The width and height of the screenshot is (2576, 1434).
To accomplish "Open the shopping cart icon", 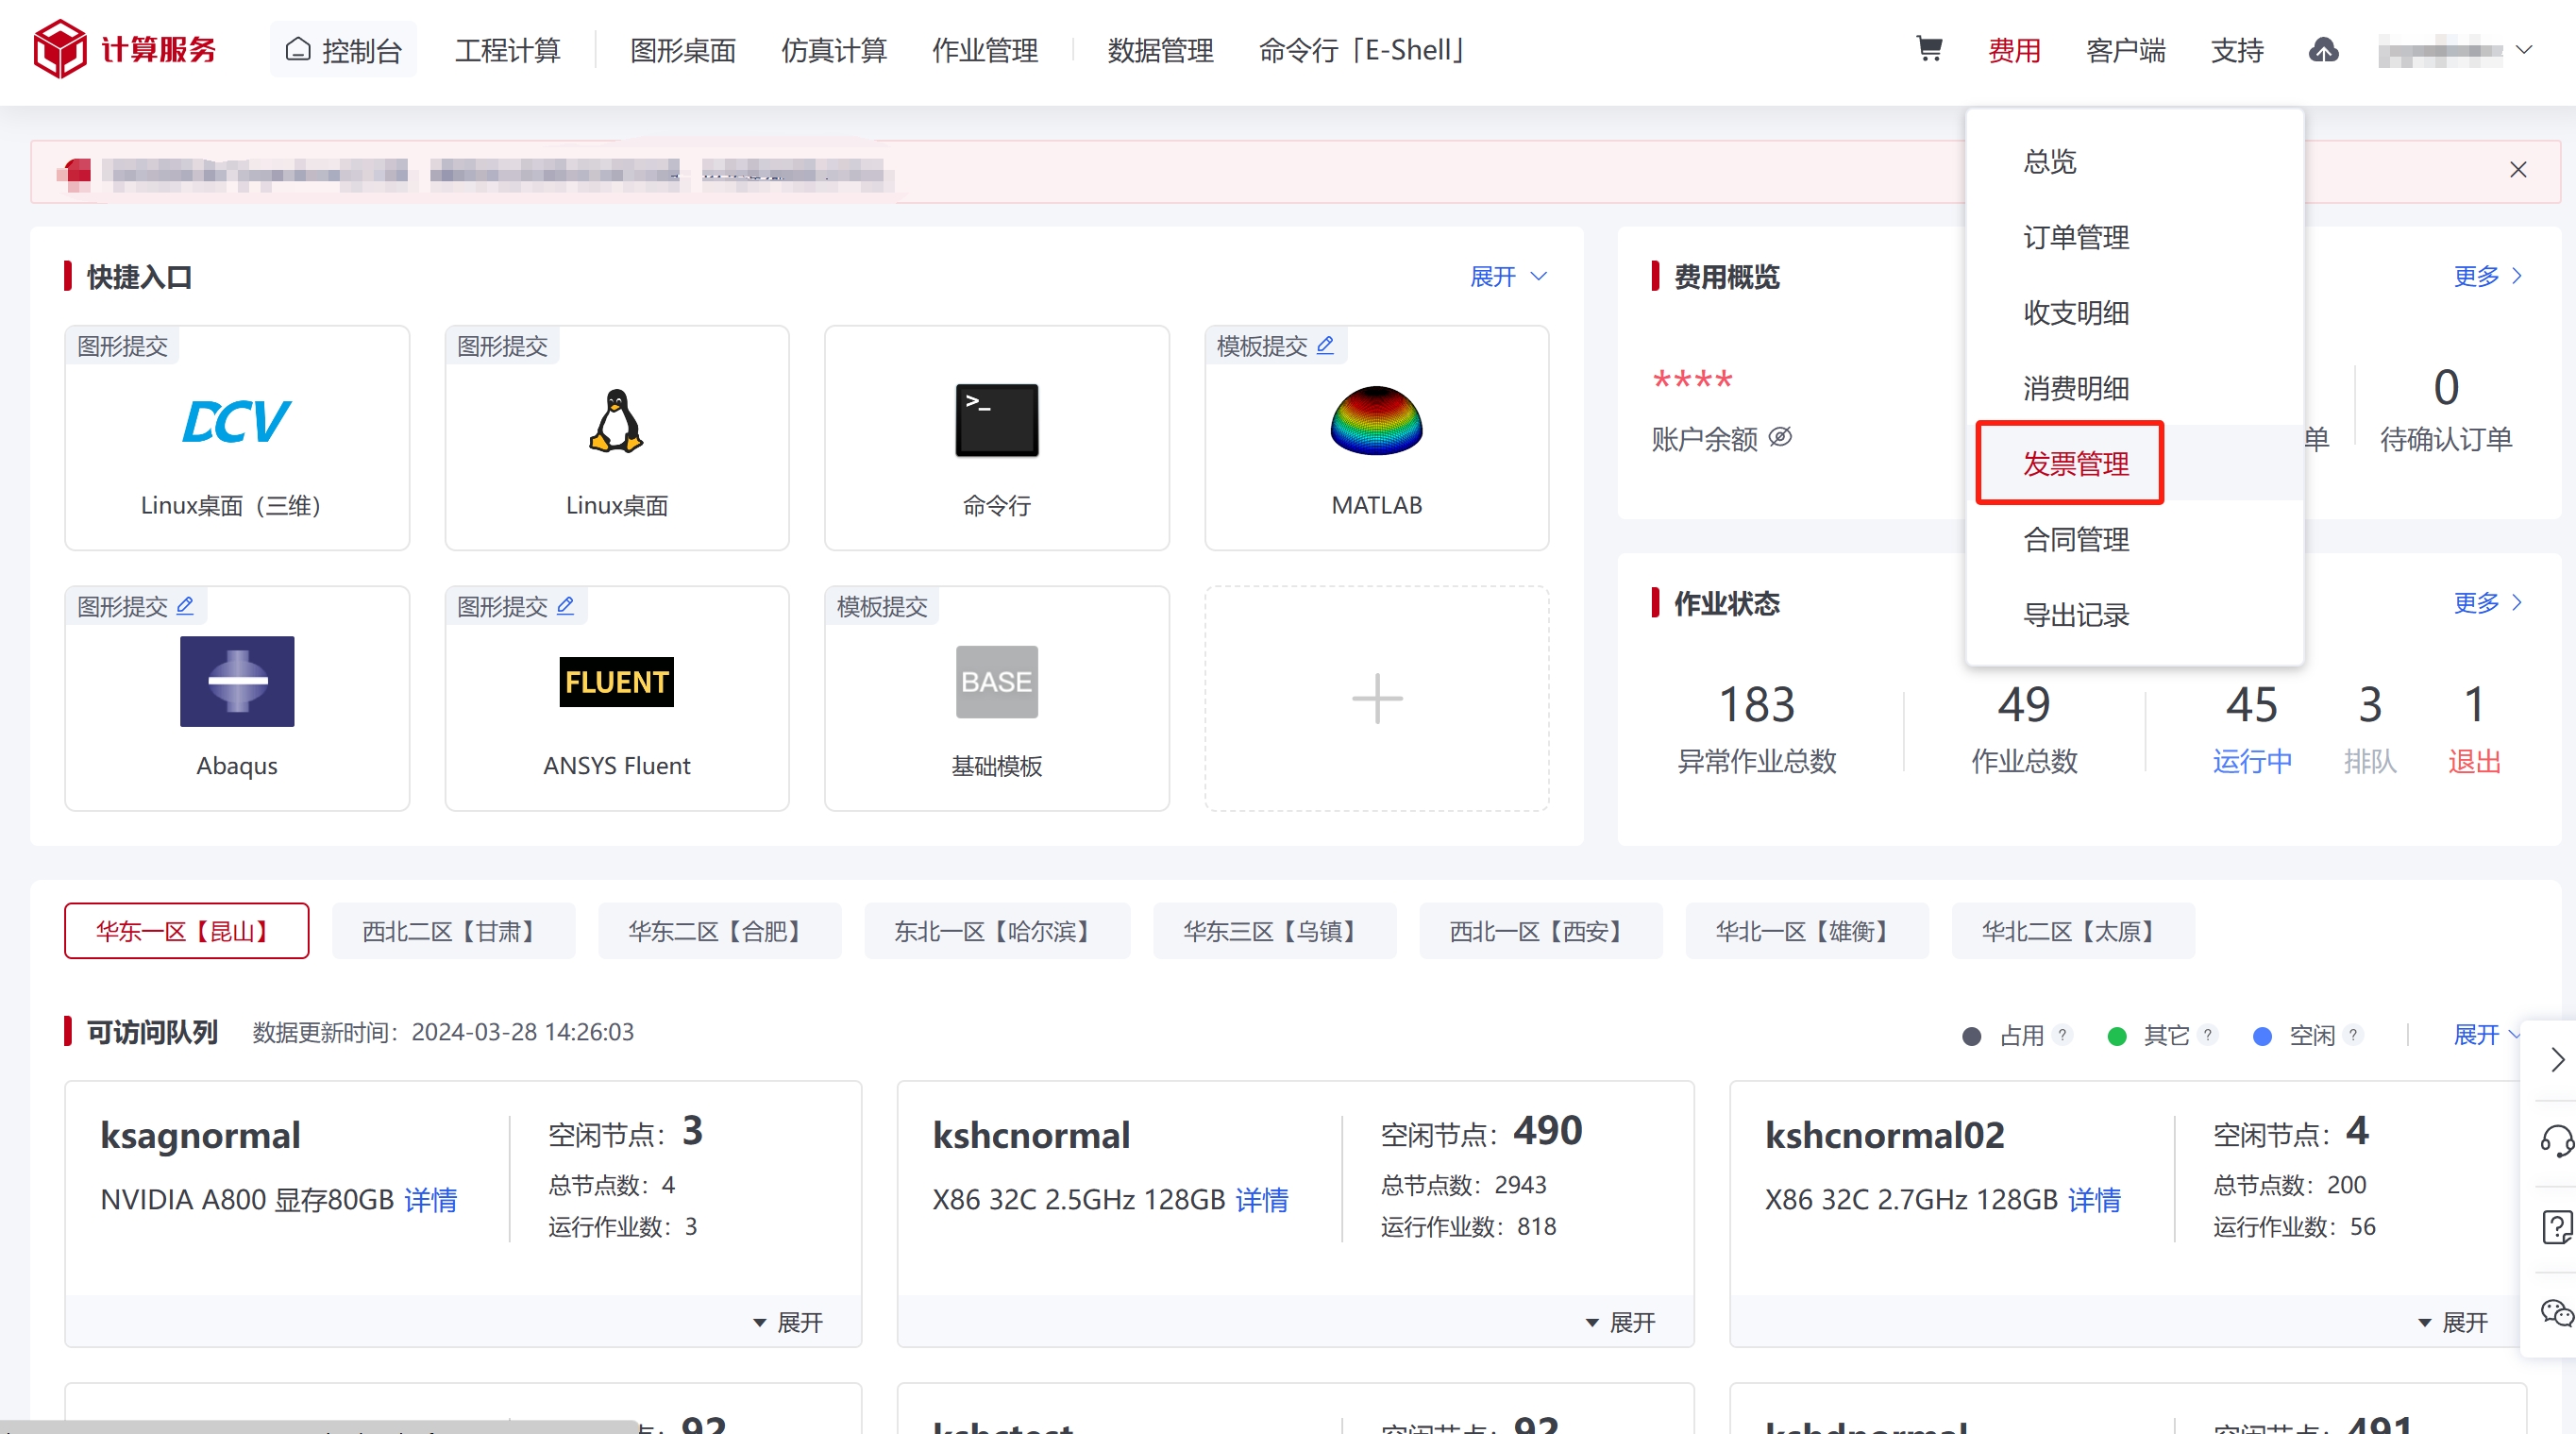I will [x=1928, y=49].
